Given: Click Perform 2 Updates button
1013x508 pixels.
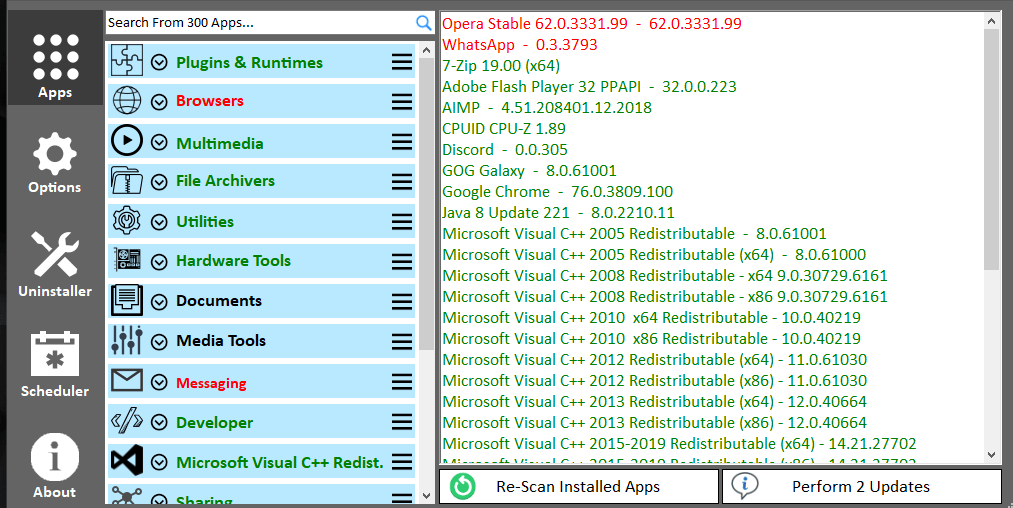Looking at the screenshot, I should [x=862, y=486].
